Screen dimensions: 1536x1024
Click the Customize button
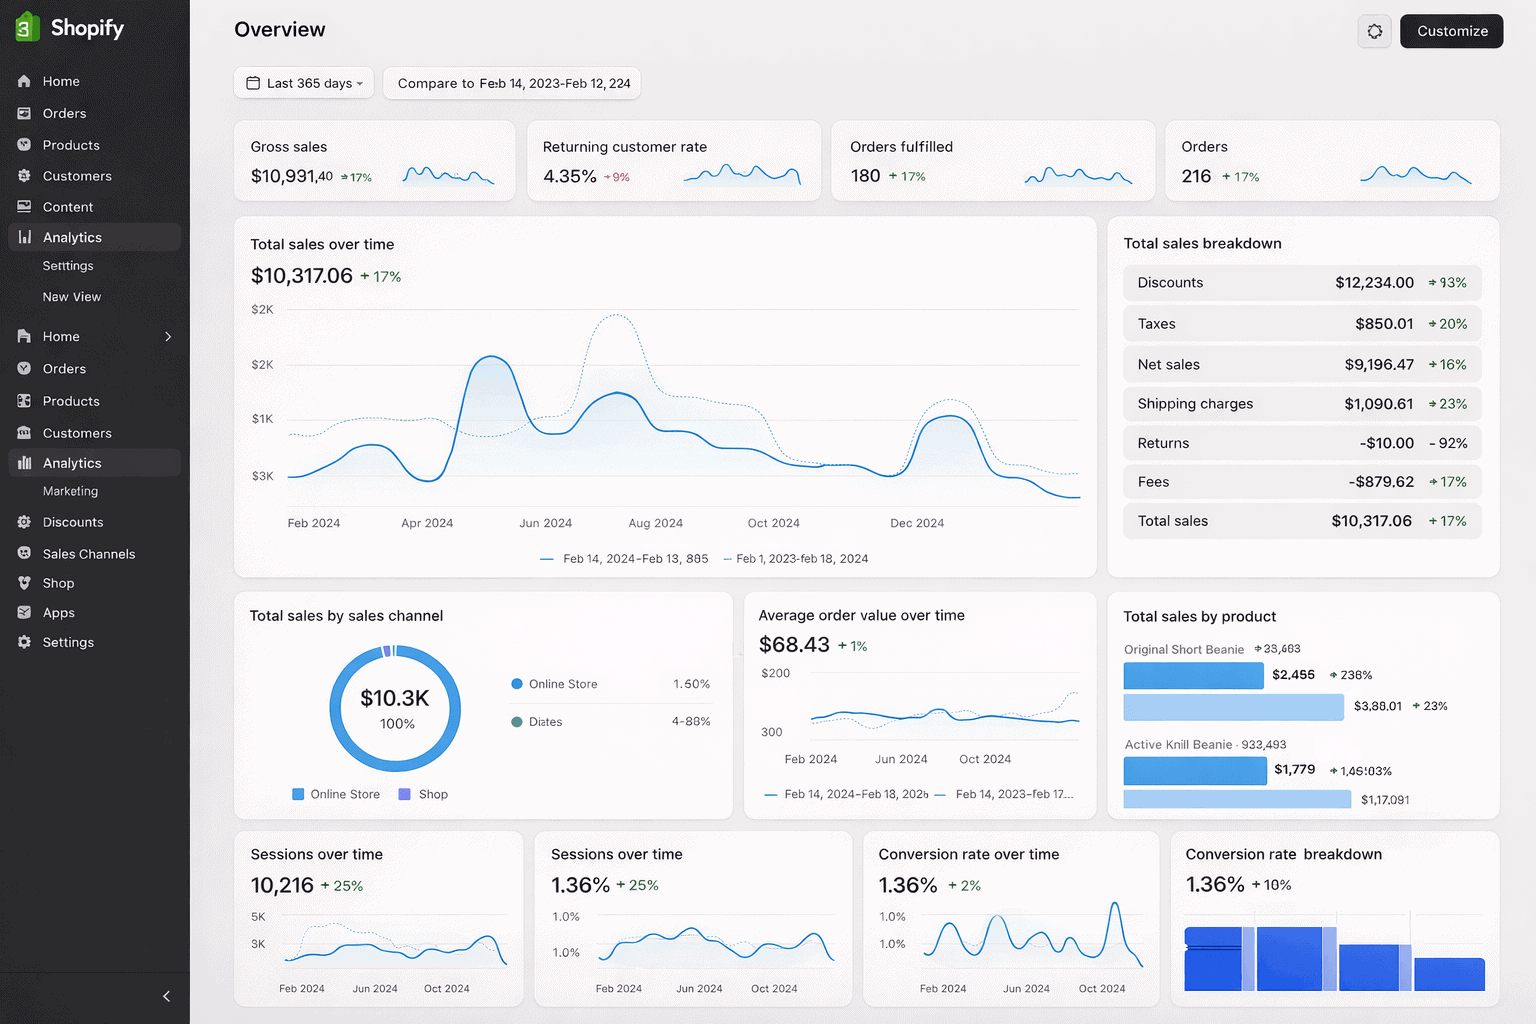1451,31
